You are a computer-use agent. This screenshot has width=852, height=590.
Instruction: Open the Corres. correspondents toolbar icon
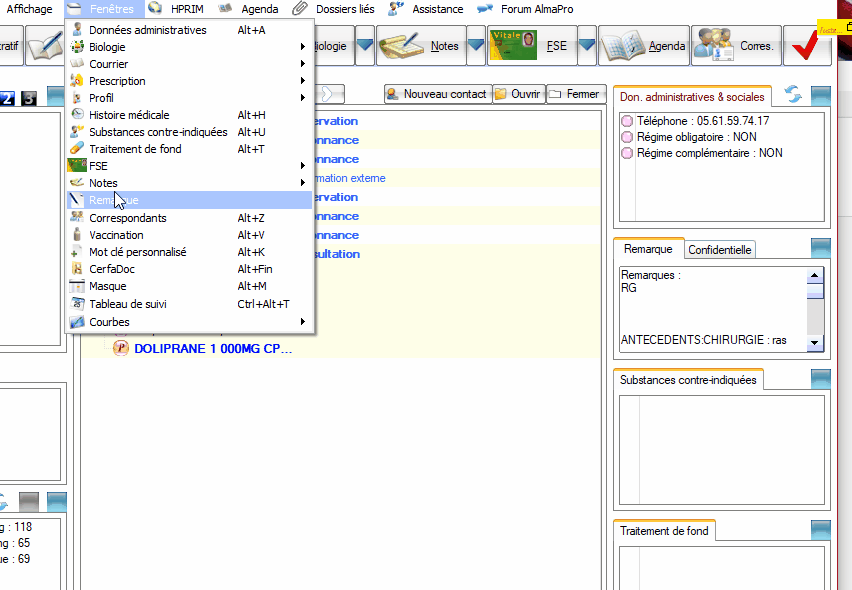715,46
